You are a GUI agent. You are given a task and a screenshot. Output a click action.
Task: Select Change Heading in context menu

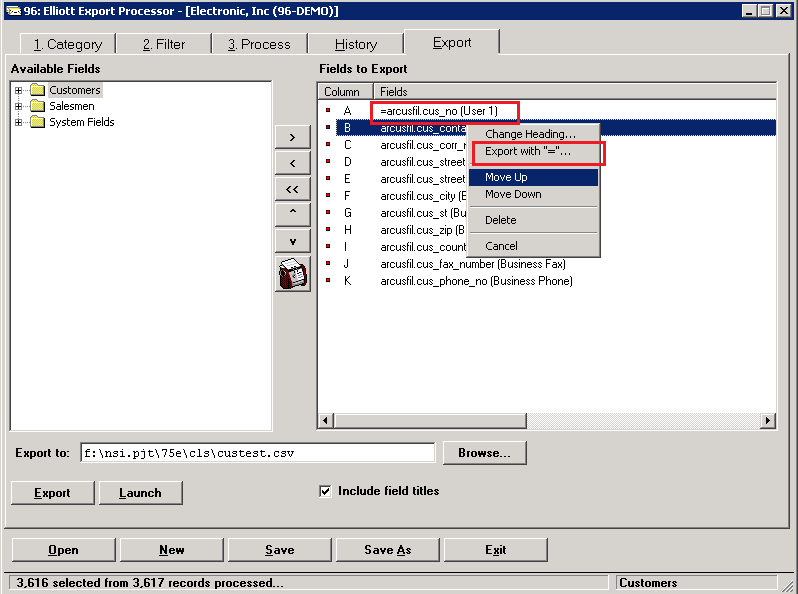[530, 134]
